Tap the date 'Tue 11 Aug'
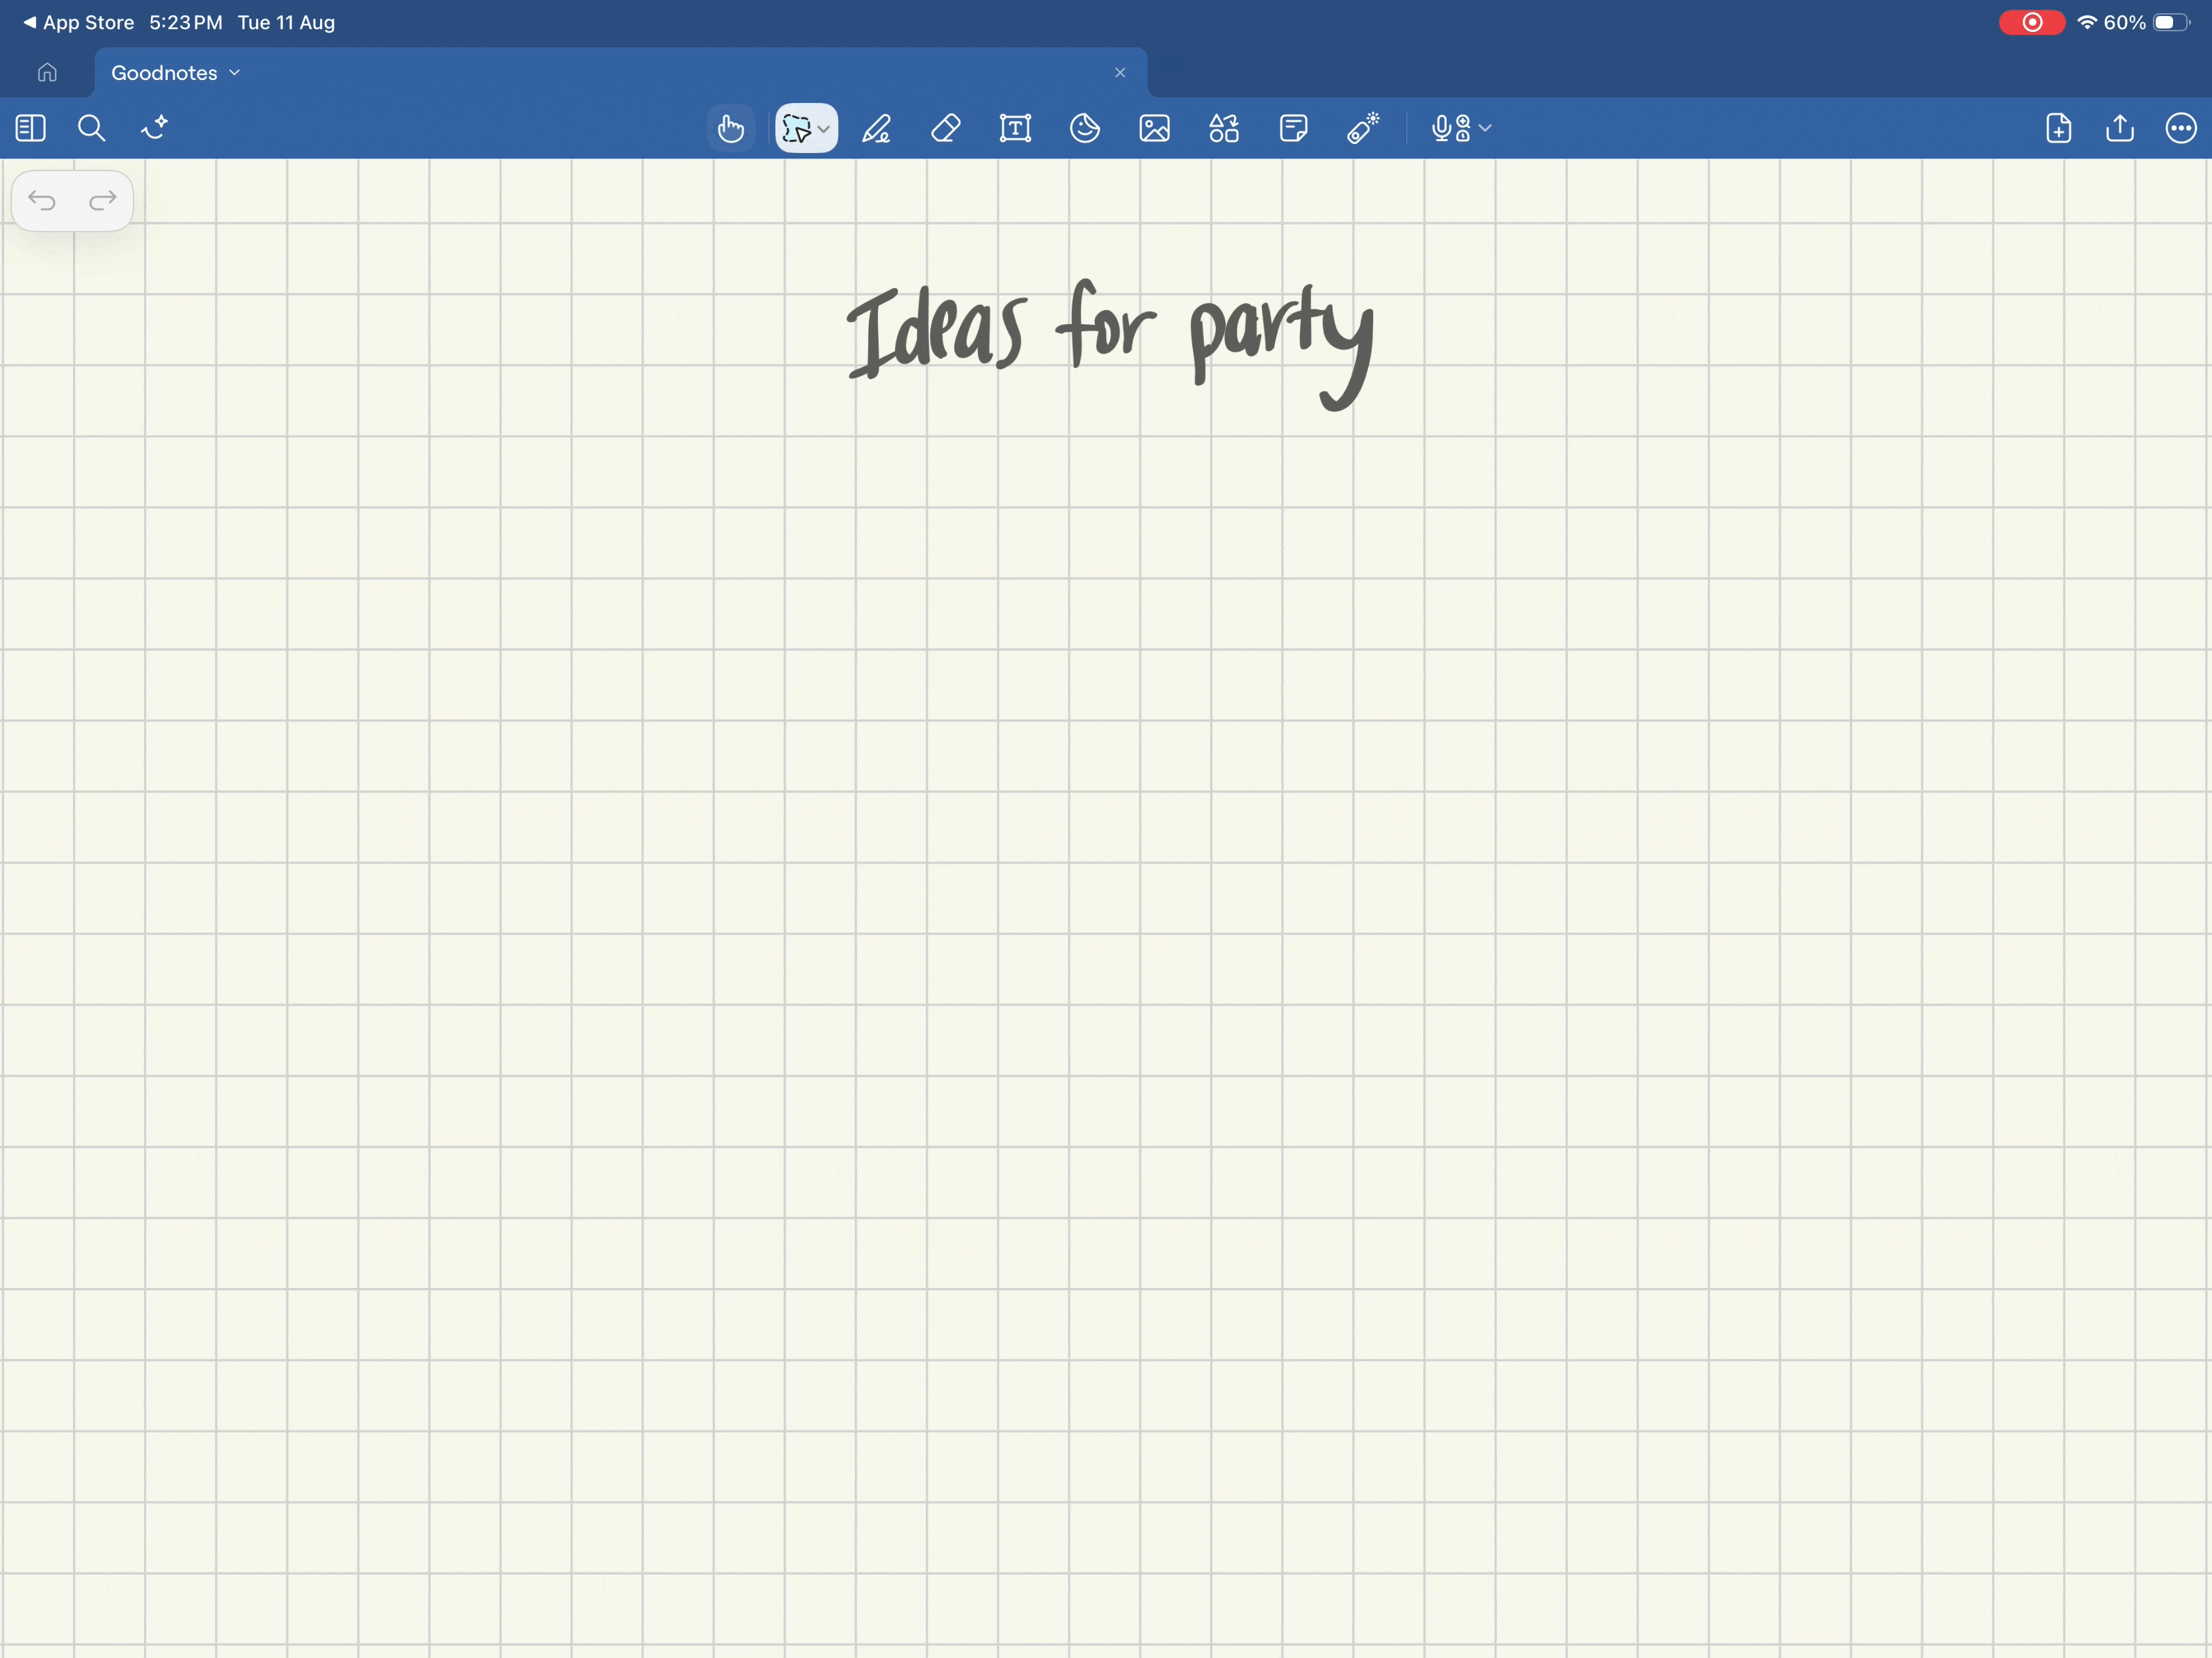This screenshot has width=2212, height=1658. click(286, 22)
